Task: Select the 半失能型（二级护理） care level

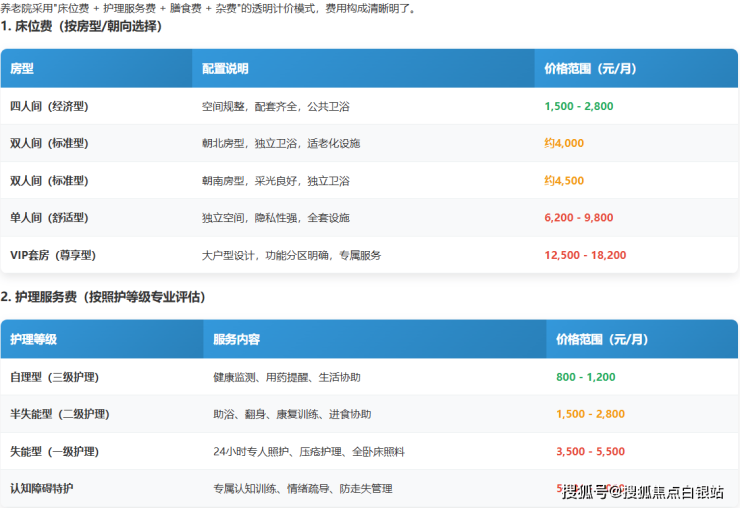Action: point(59,414)
